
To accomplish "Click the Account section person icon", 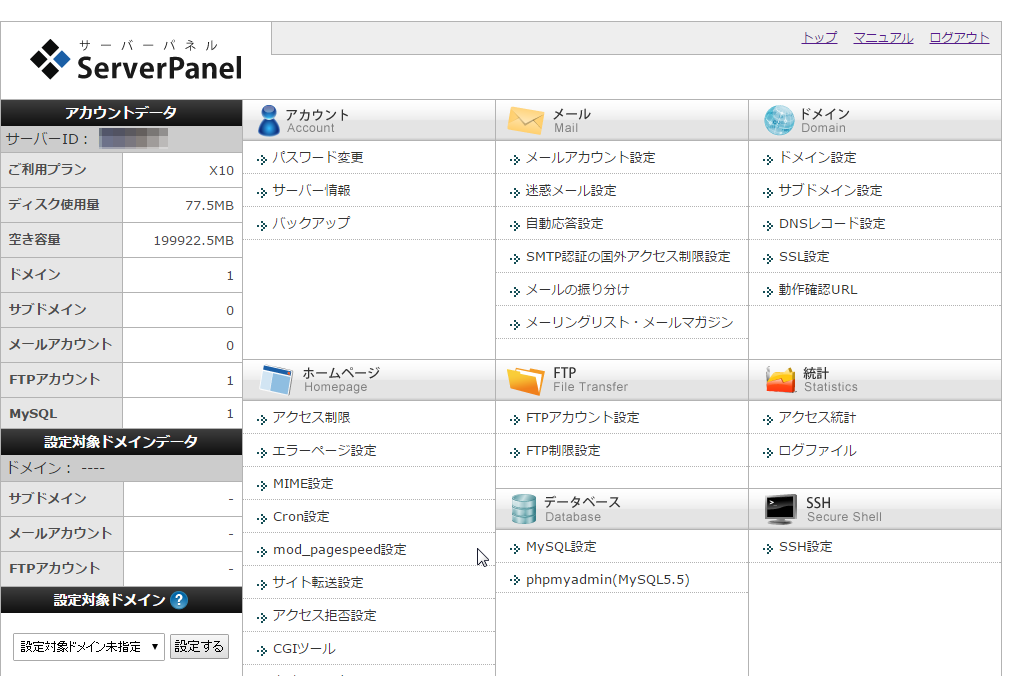I will pyautogui.click(x=268, y=120).
